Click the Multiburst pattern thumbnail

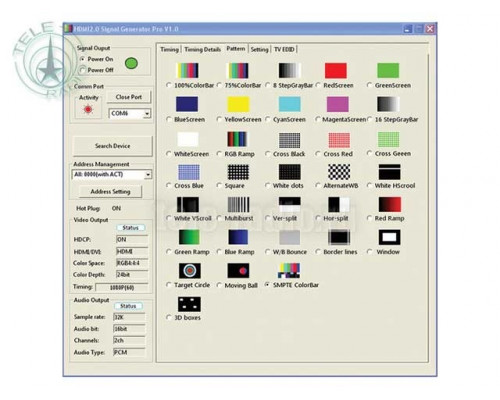click(x=238, y=204)
